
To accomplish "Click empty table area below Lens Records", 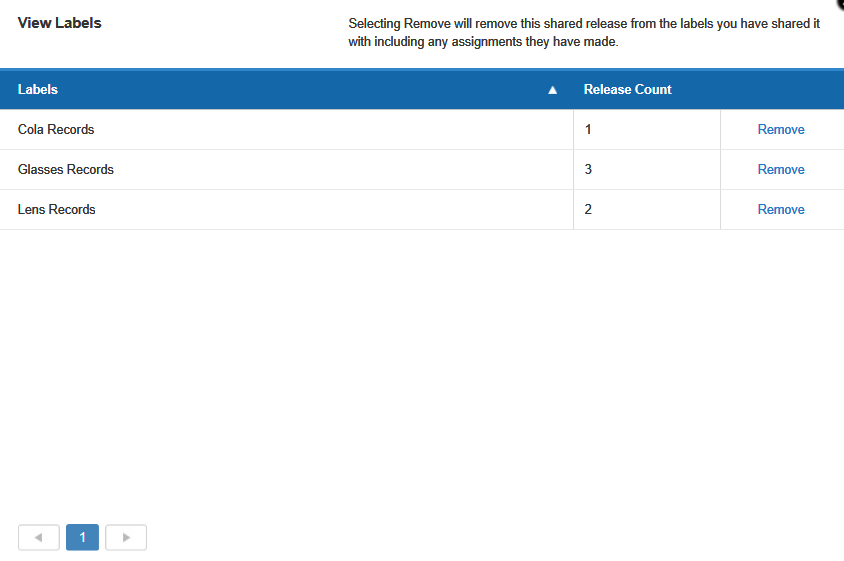I will [x=422, y=371].
